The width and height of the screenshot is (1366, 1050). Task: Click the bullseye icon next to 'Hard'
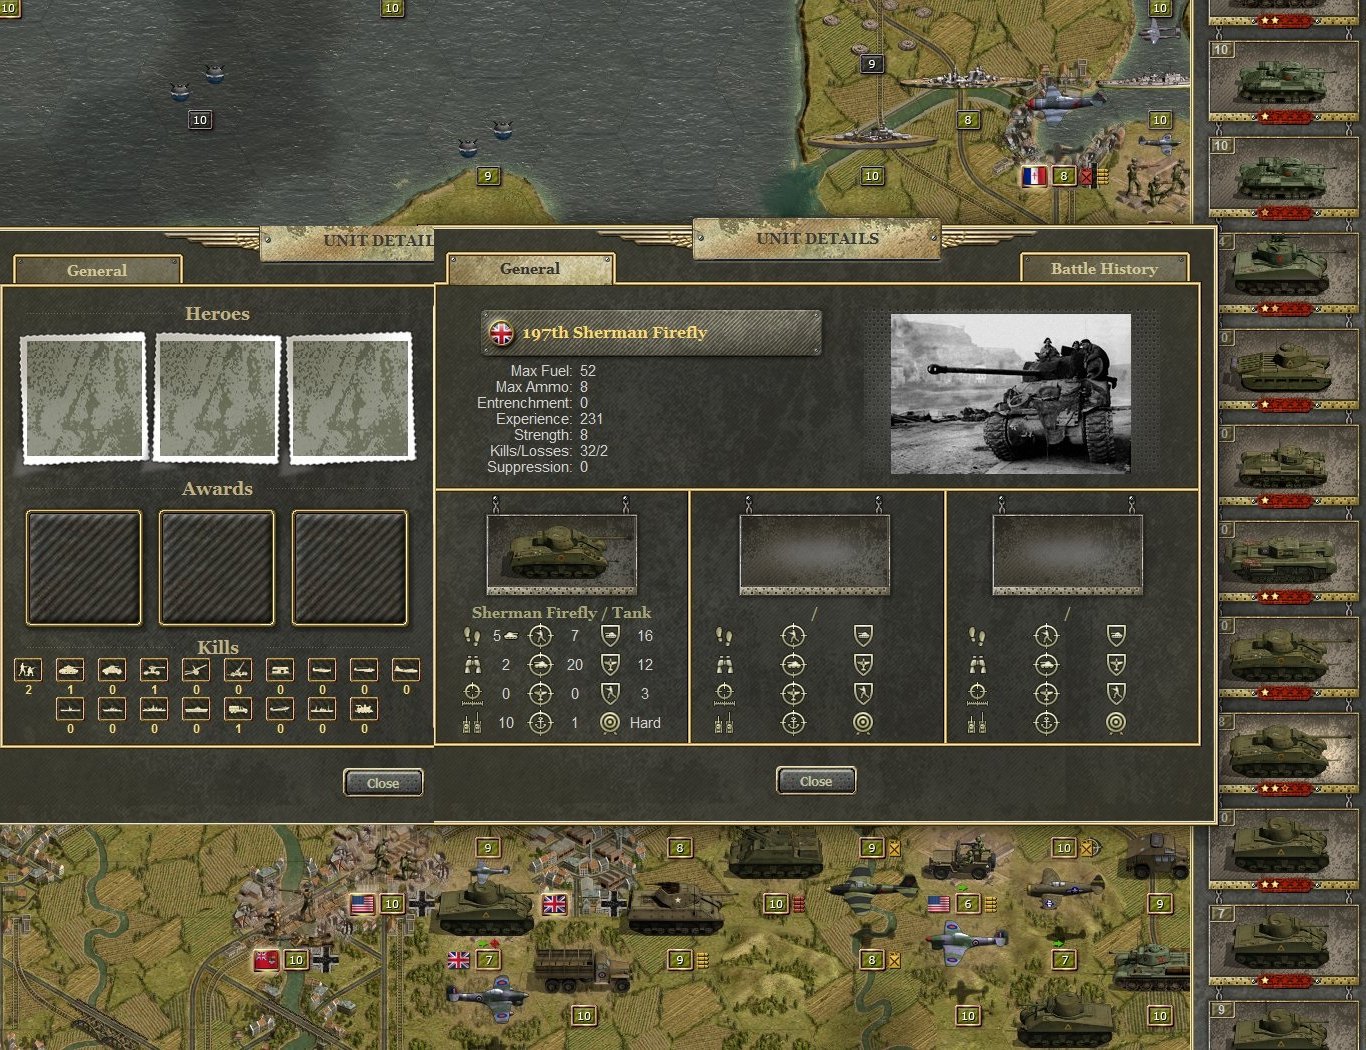[x=610, y=722]
